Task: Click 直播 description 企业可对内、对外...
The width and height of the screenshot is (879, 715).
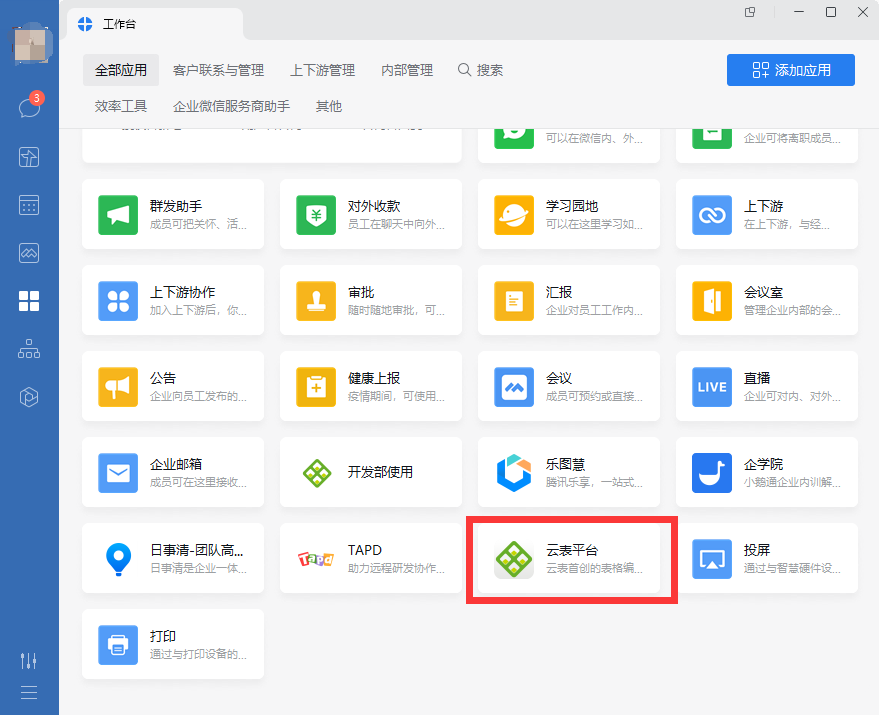Action: [792, 396]
